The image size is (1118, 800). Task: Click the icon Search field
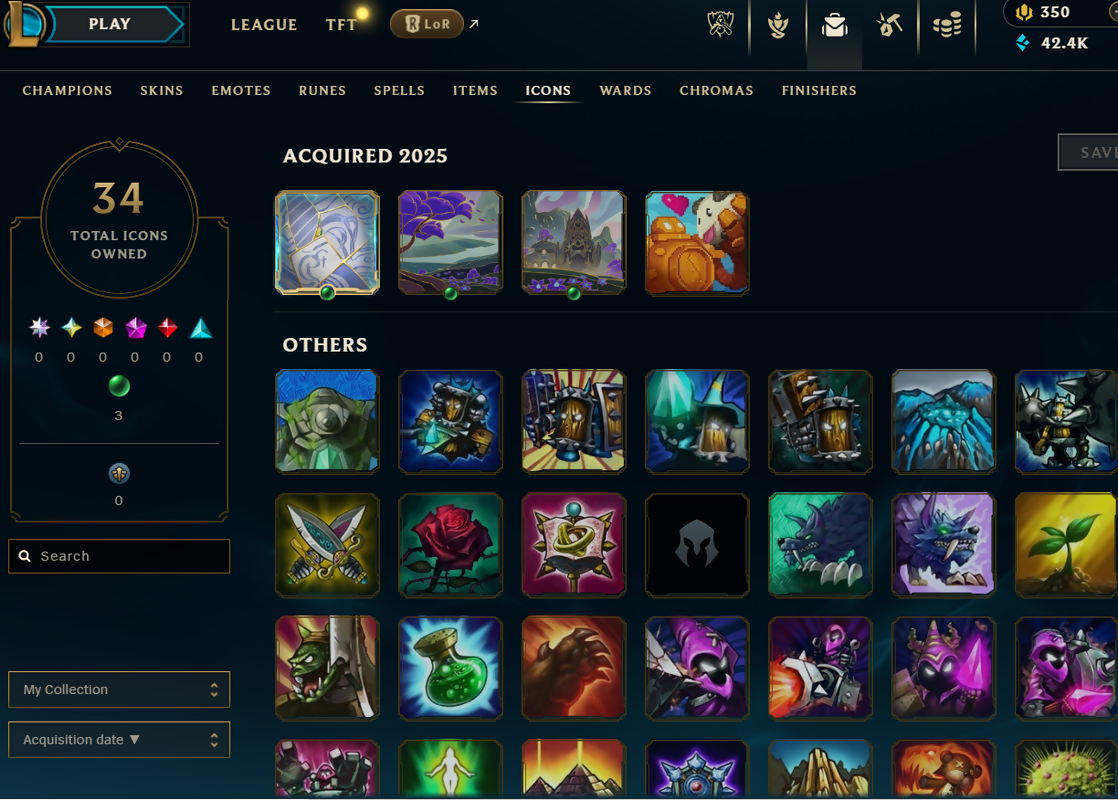tap(119, 556)
